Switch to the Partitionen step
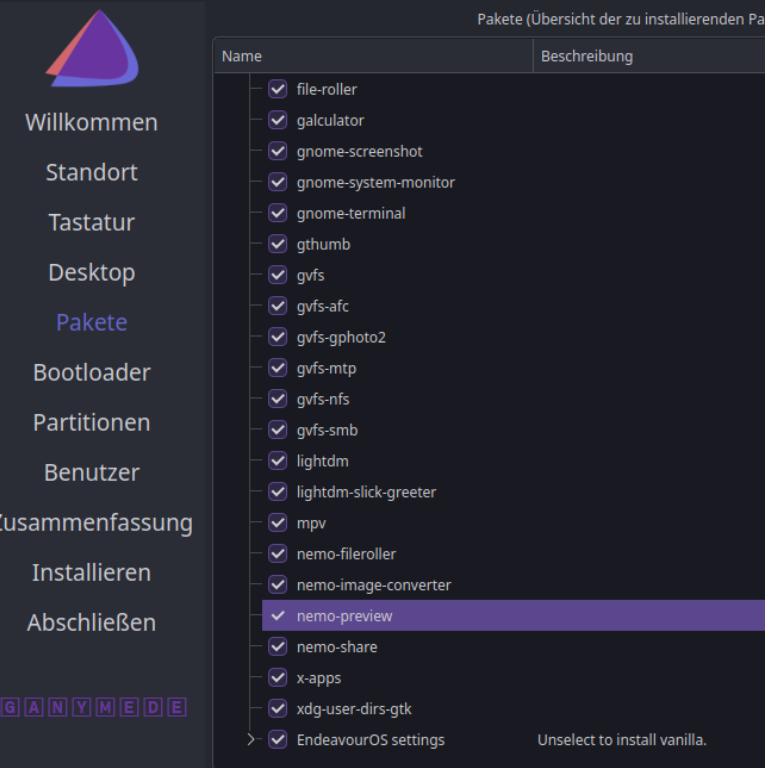 92,422
